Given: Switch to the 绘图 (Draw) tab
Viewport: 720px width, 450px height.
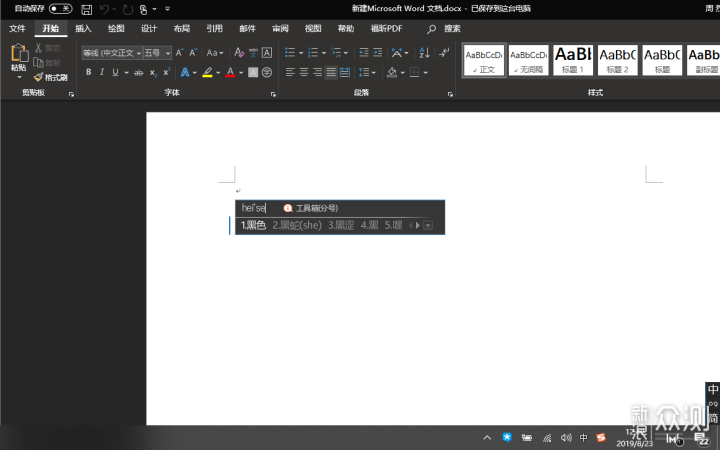Looking at the screenshot, I should [x=116, y=28].
